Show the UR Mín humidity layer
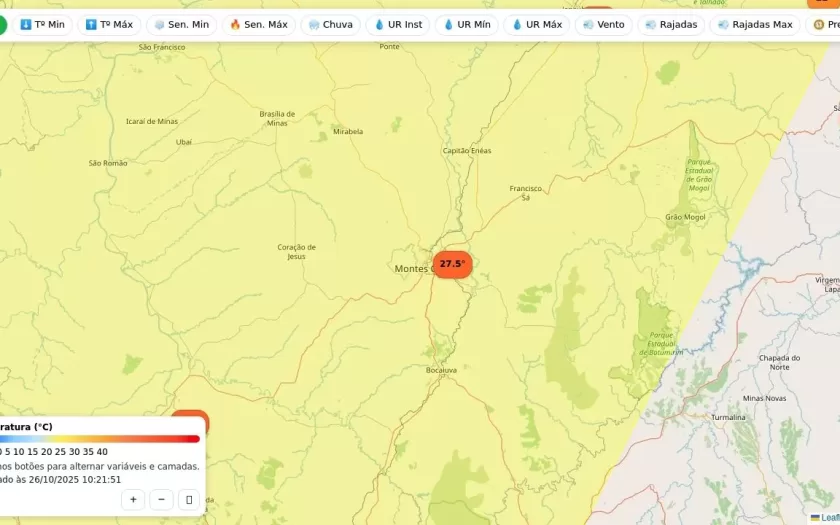 [467, 25]
